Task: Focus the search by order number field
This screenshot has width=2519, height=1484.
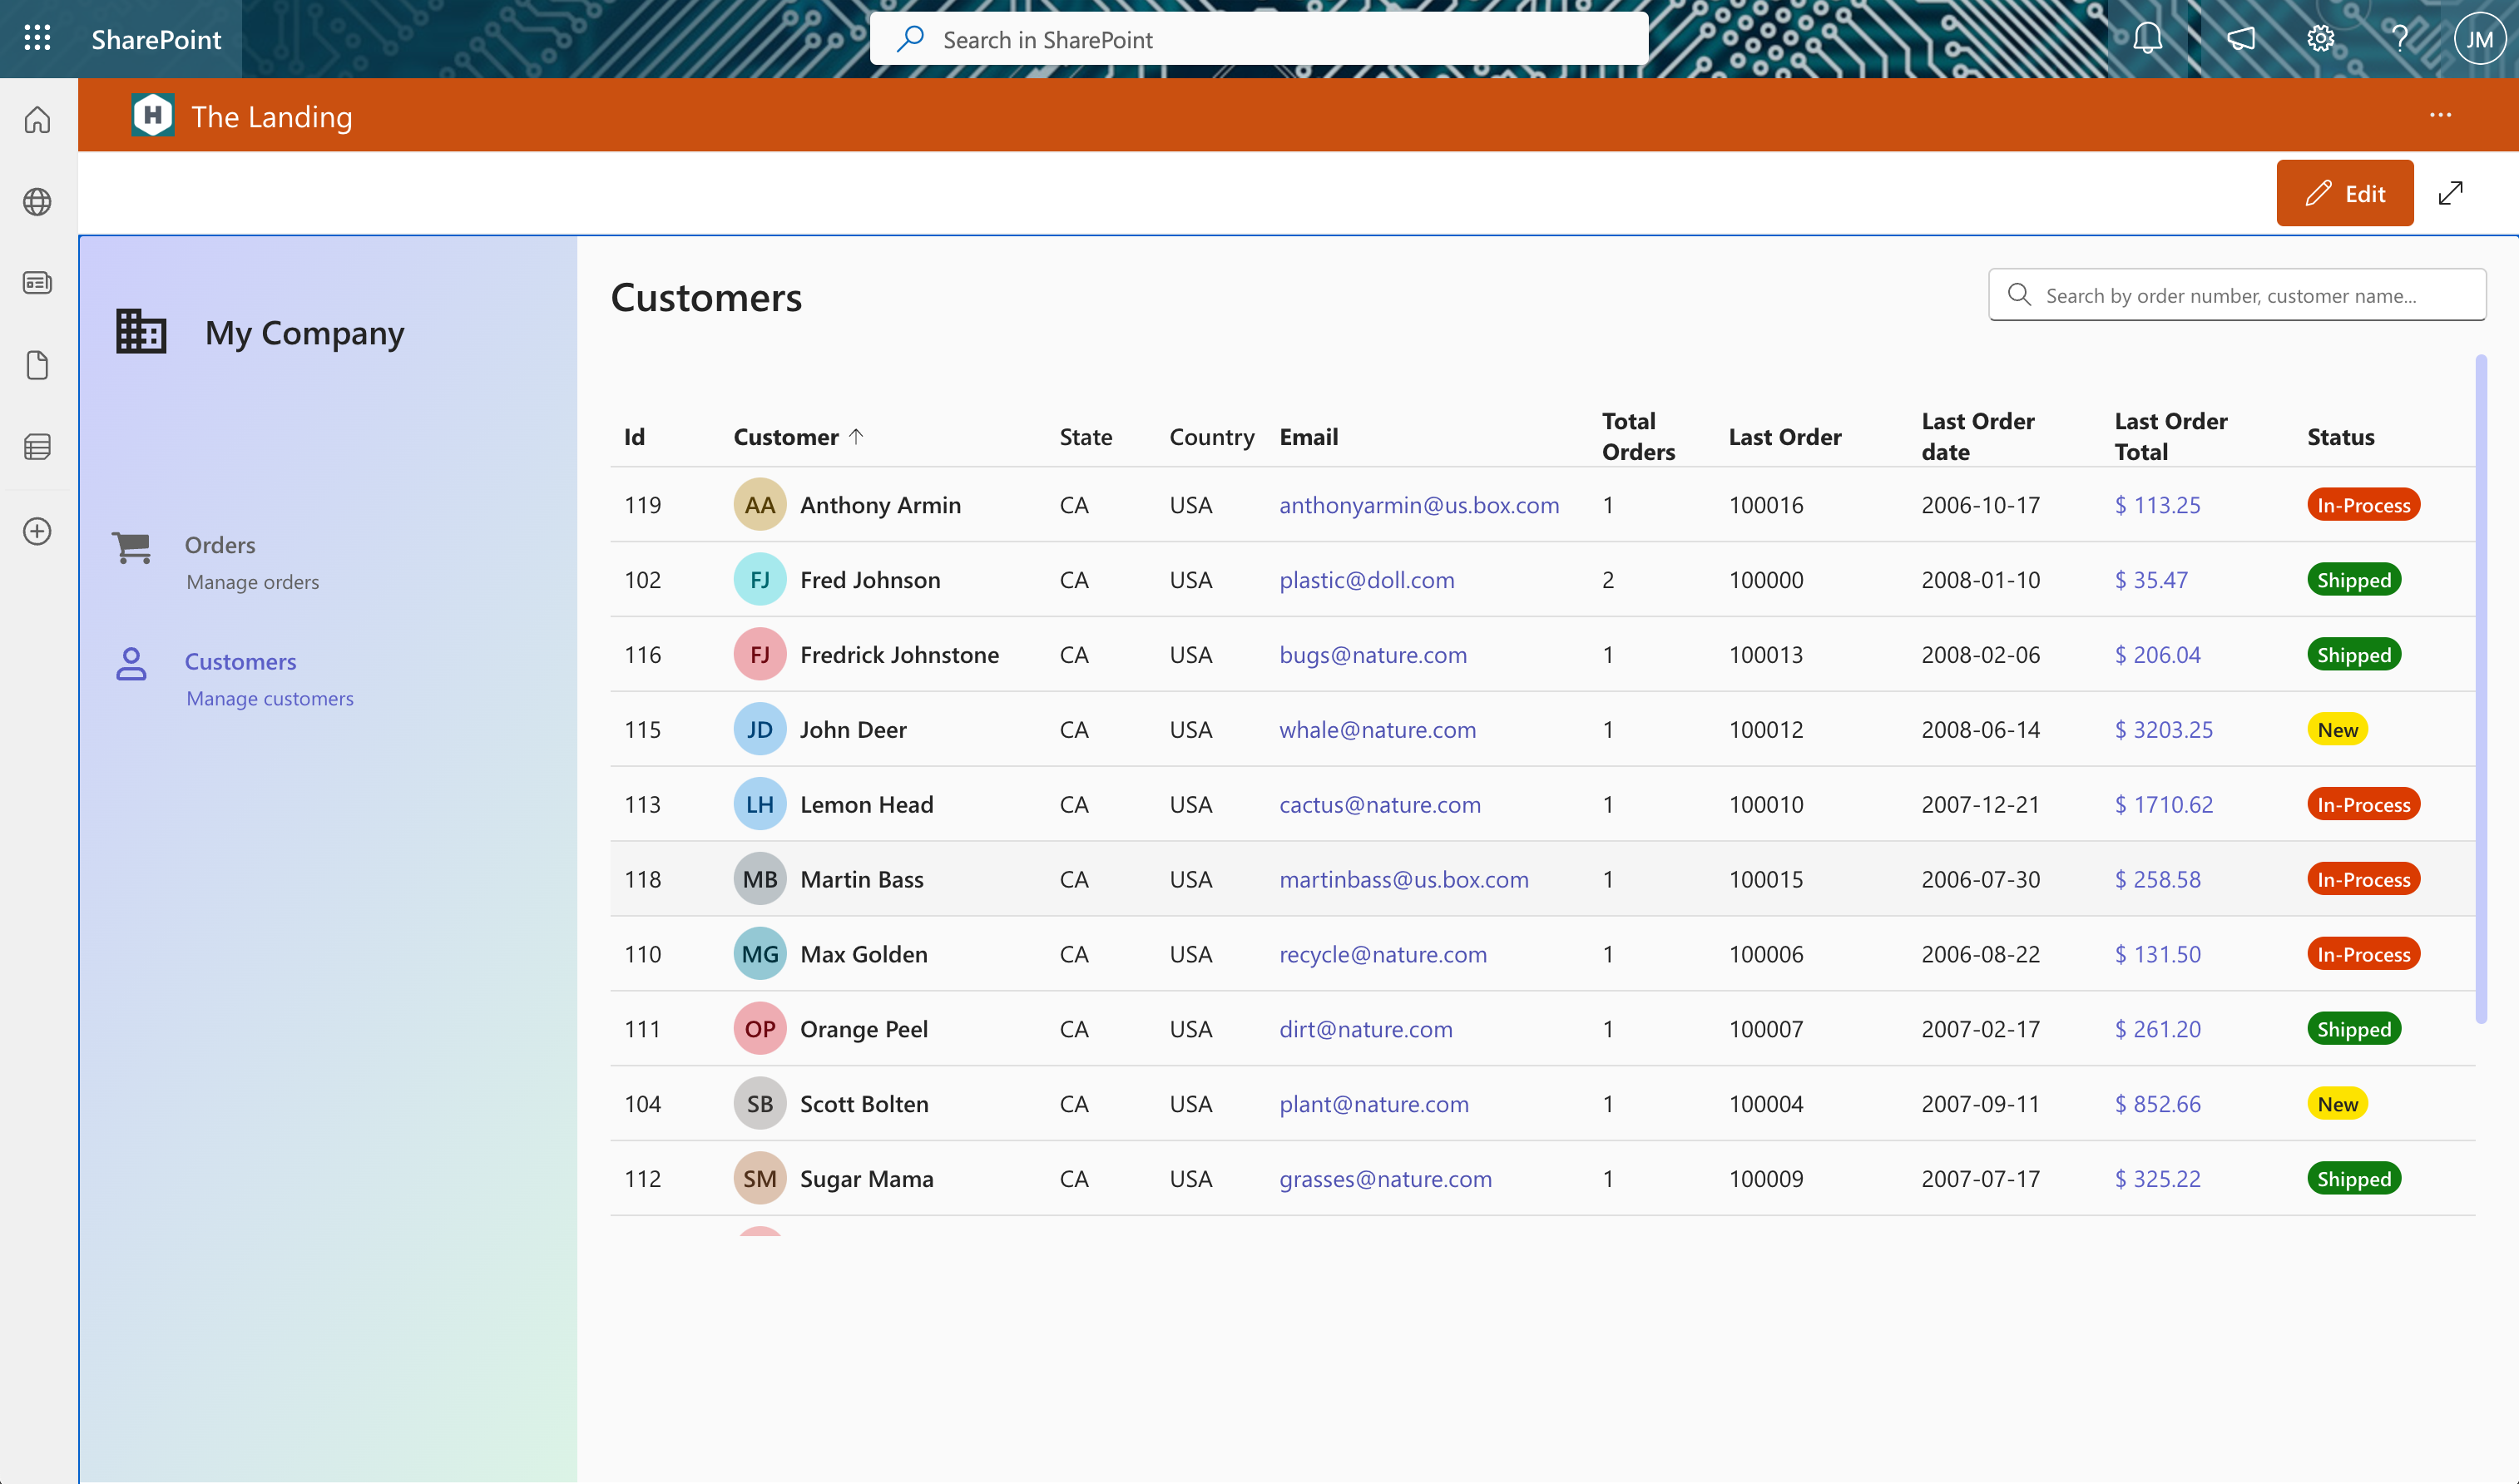Action: 2236,295
